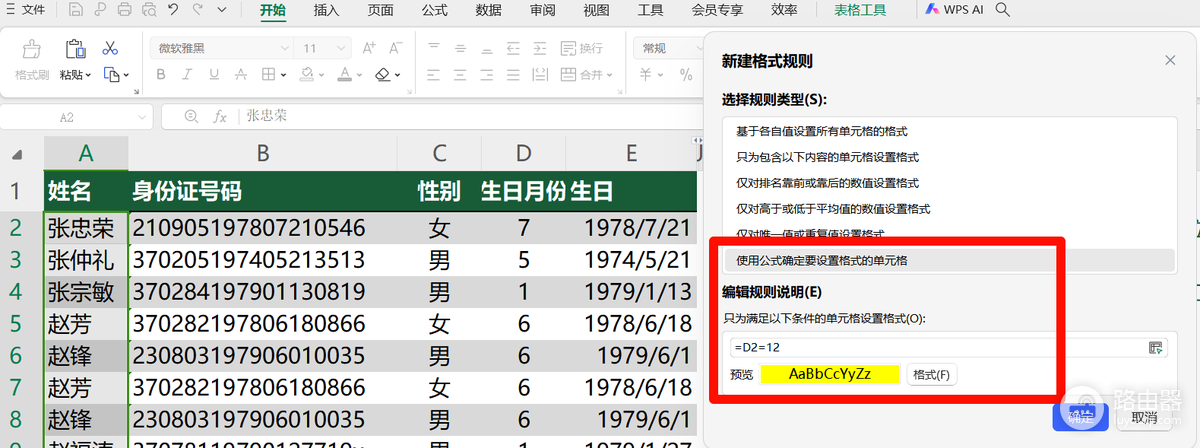This screenshot has width=1200, height=448.
Task: Click the Clear eraser icon
Action: point(383,75)
